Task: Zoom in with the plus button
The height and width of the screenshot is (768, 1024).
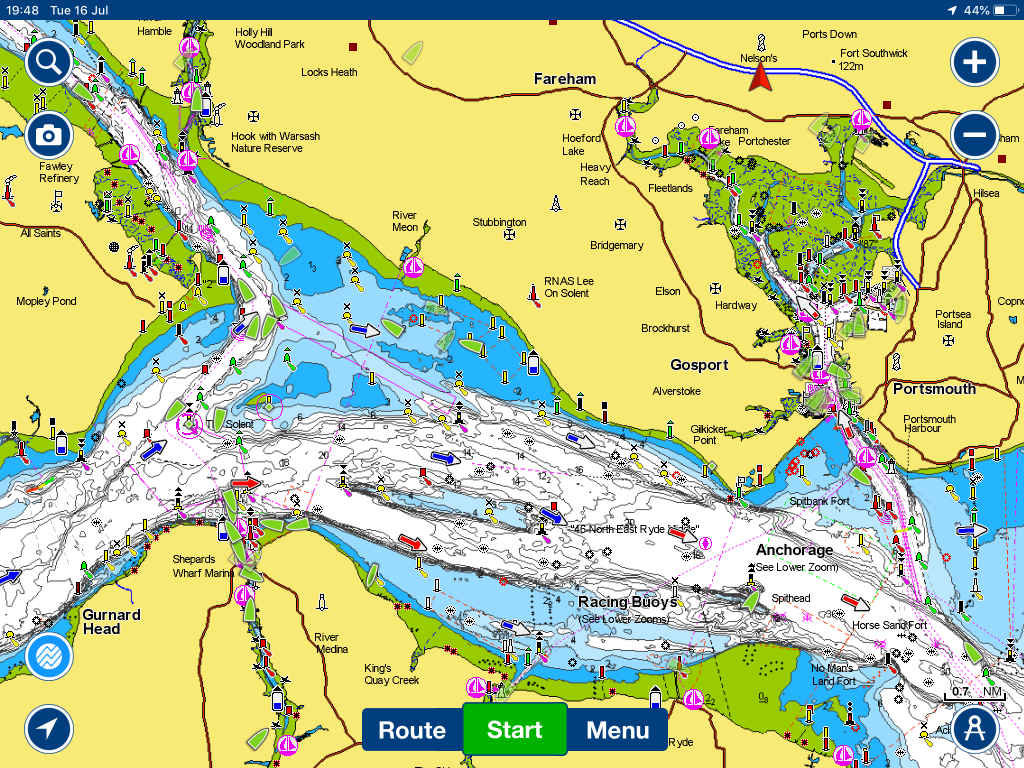Action: (x=974, y=64)
